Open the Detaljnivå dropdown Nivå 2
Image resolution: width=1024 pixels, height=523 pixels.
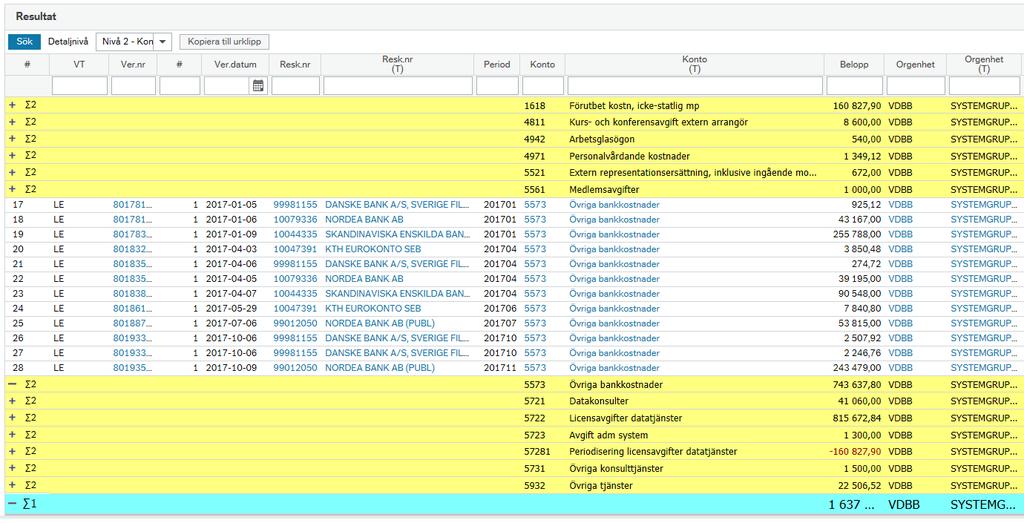[133, 42]
